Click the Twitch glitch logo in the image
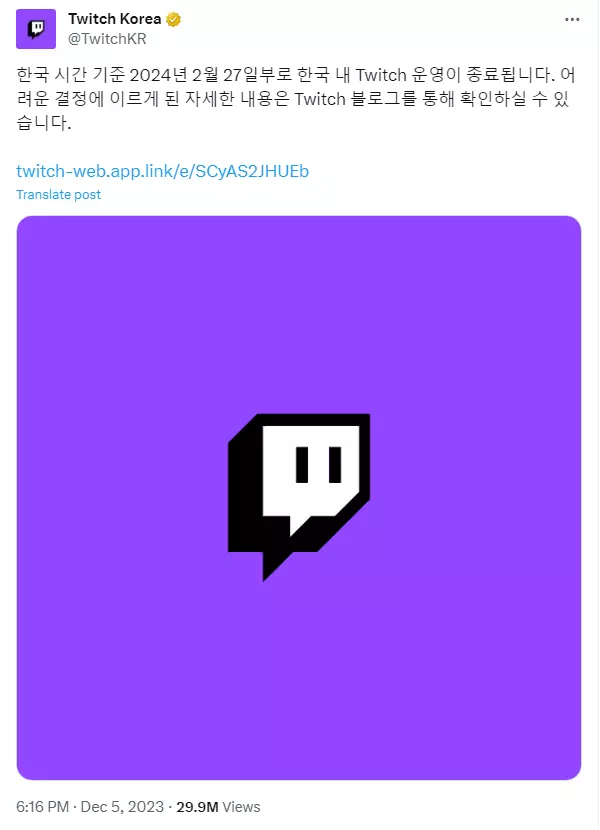The width and height of the screenshot is (600, 830). point(299,497)
